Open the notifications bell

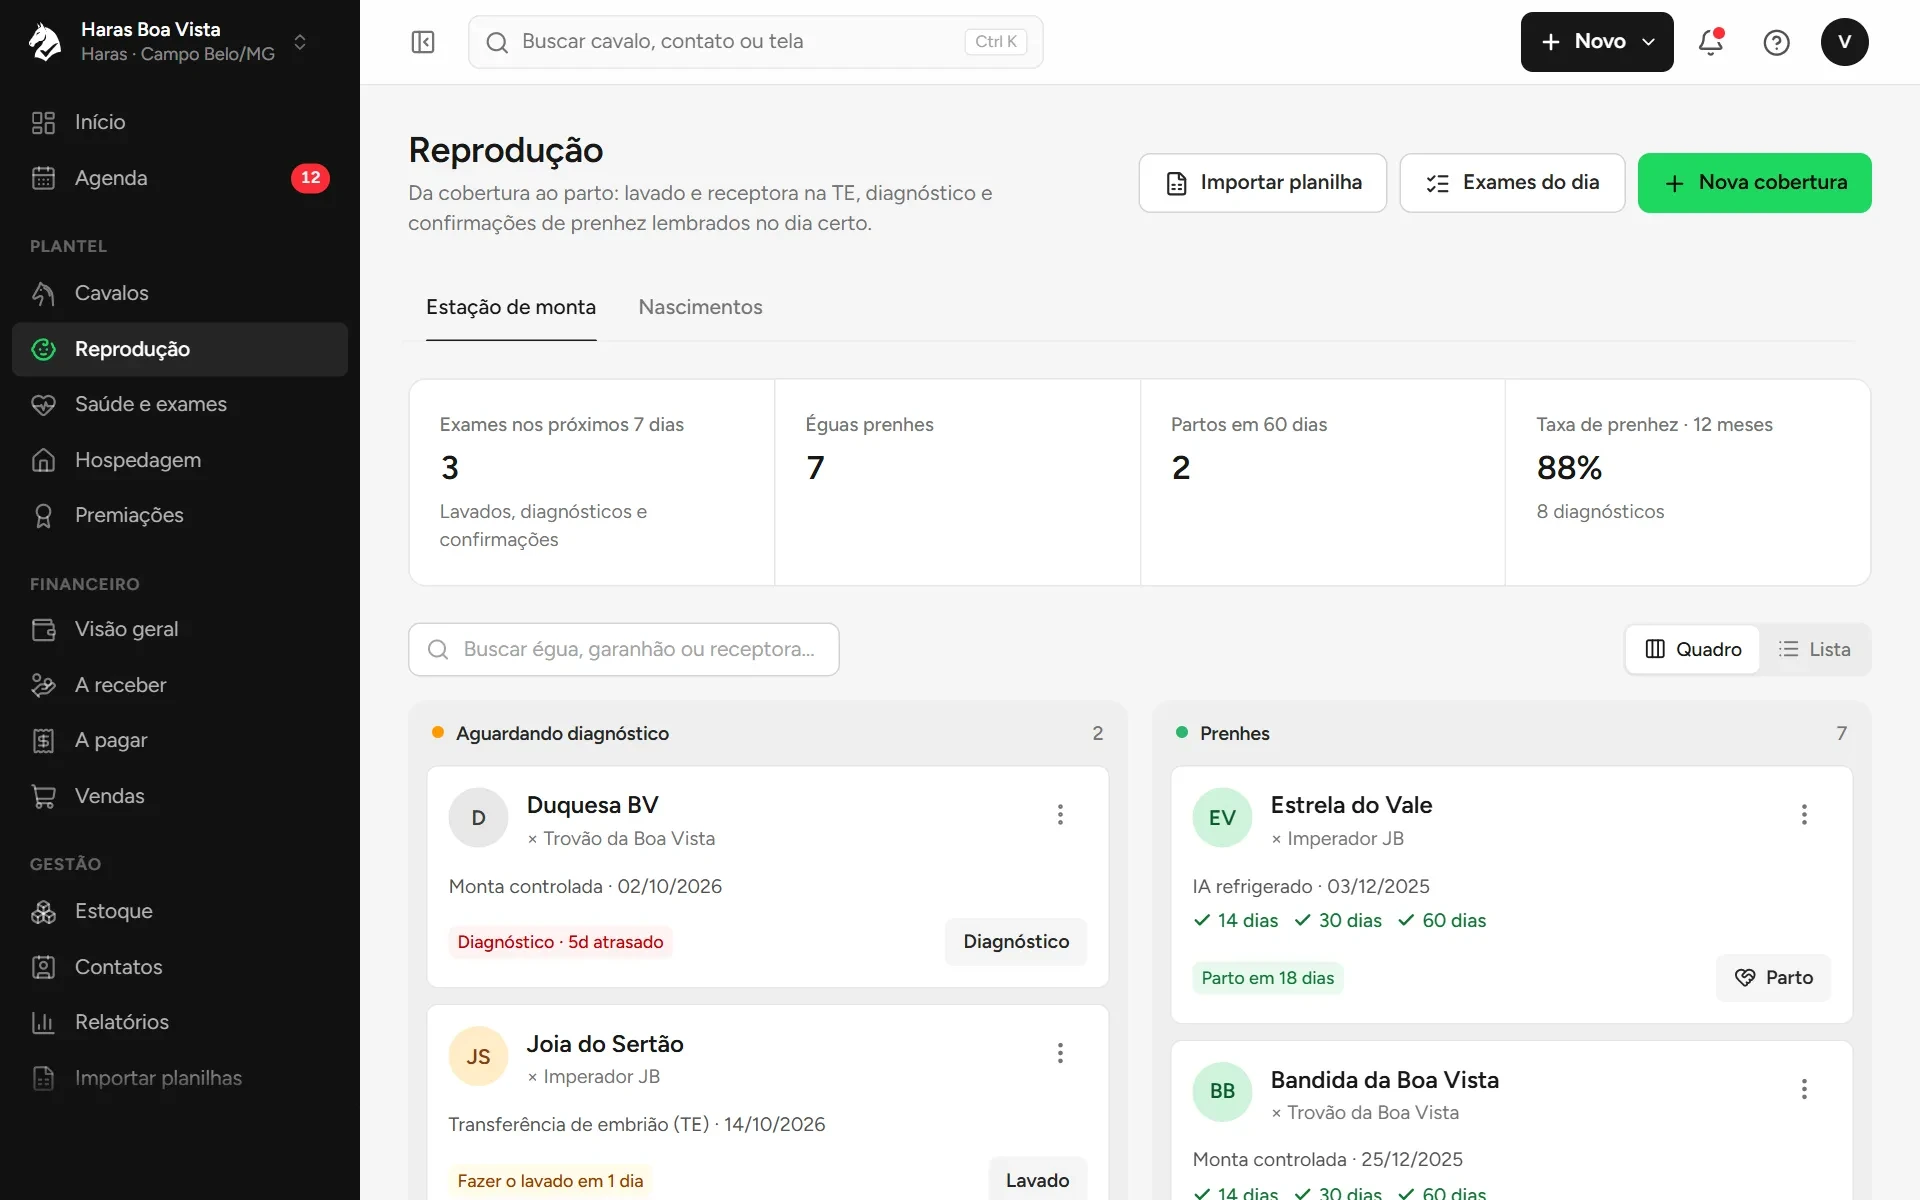pyautogui.click(x=1711, y=42)
